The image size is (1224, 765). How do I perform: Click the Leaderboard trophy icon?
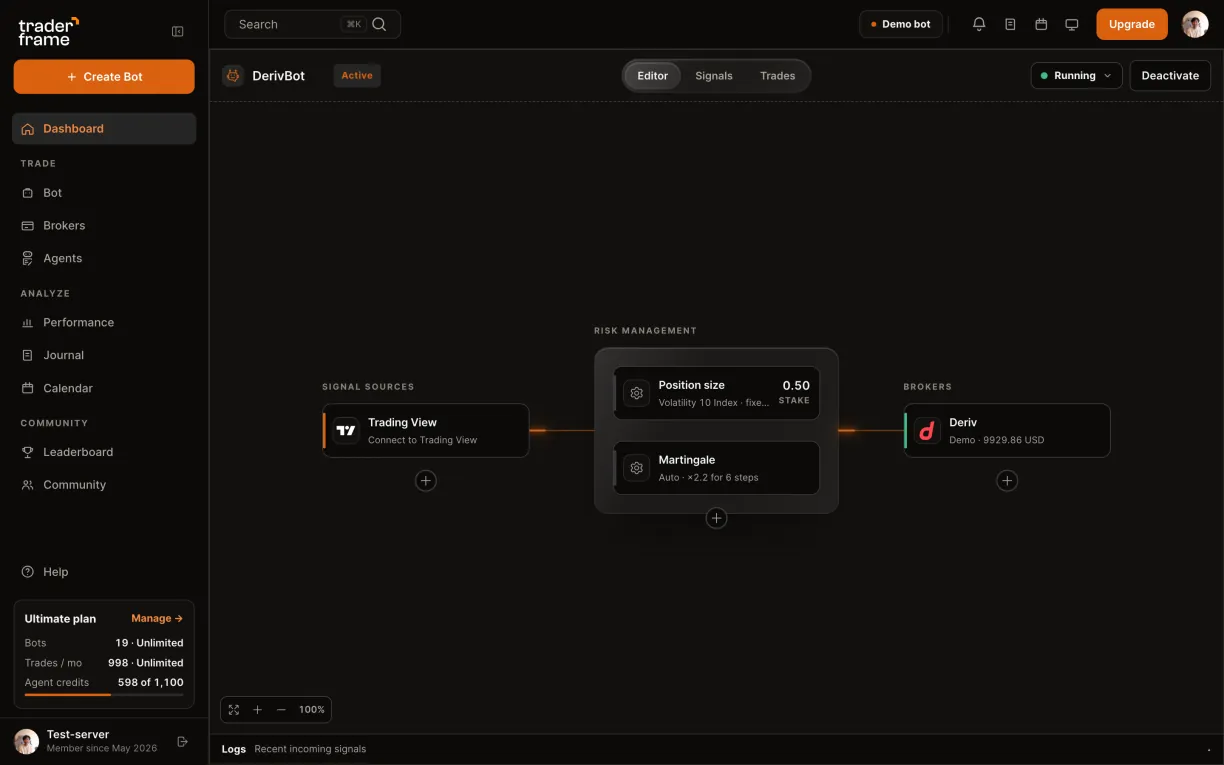[x=28, y=452]
